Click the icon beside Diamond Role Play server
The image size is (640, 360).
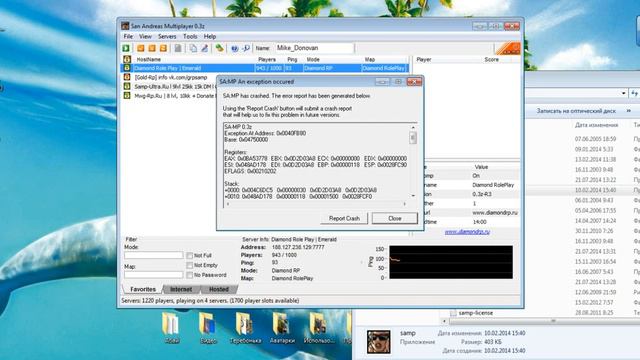pos(127,68)
